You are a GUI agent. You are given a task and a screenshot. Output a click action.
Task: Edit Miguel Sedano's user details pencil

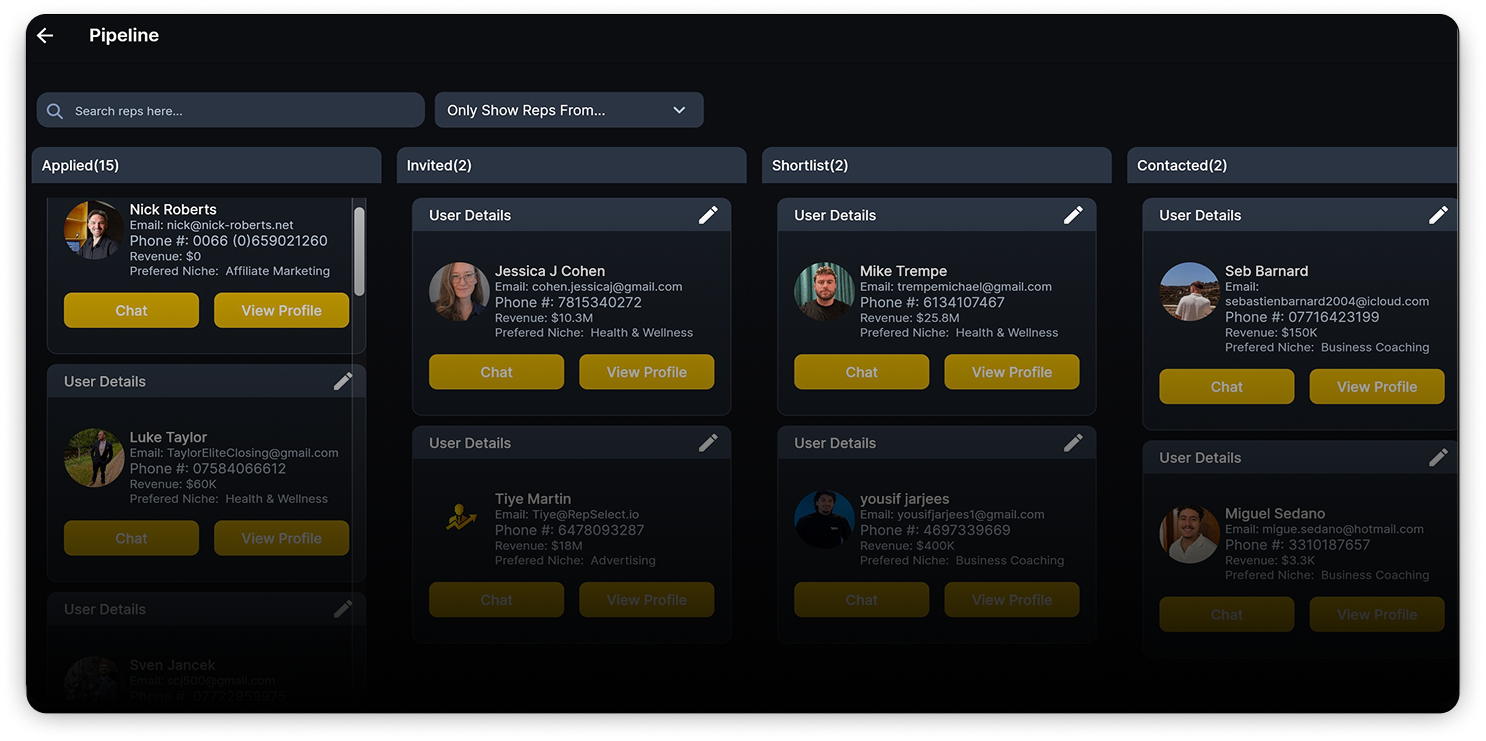(1438, 458)
